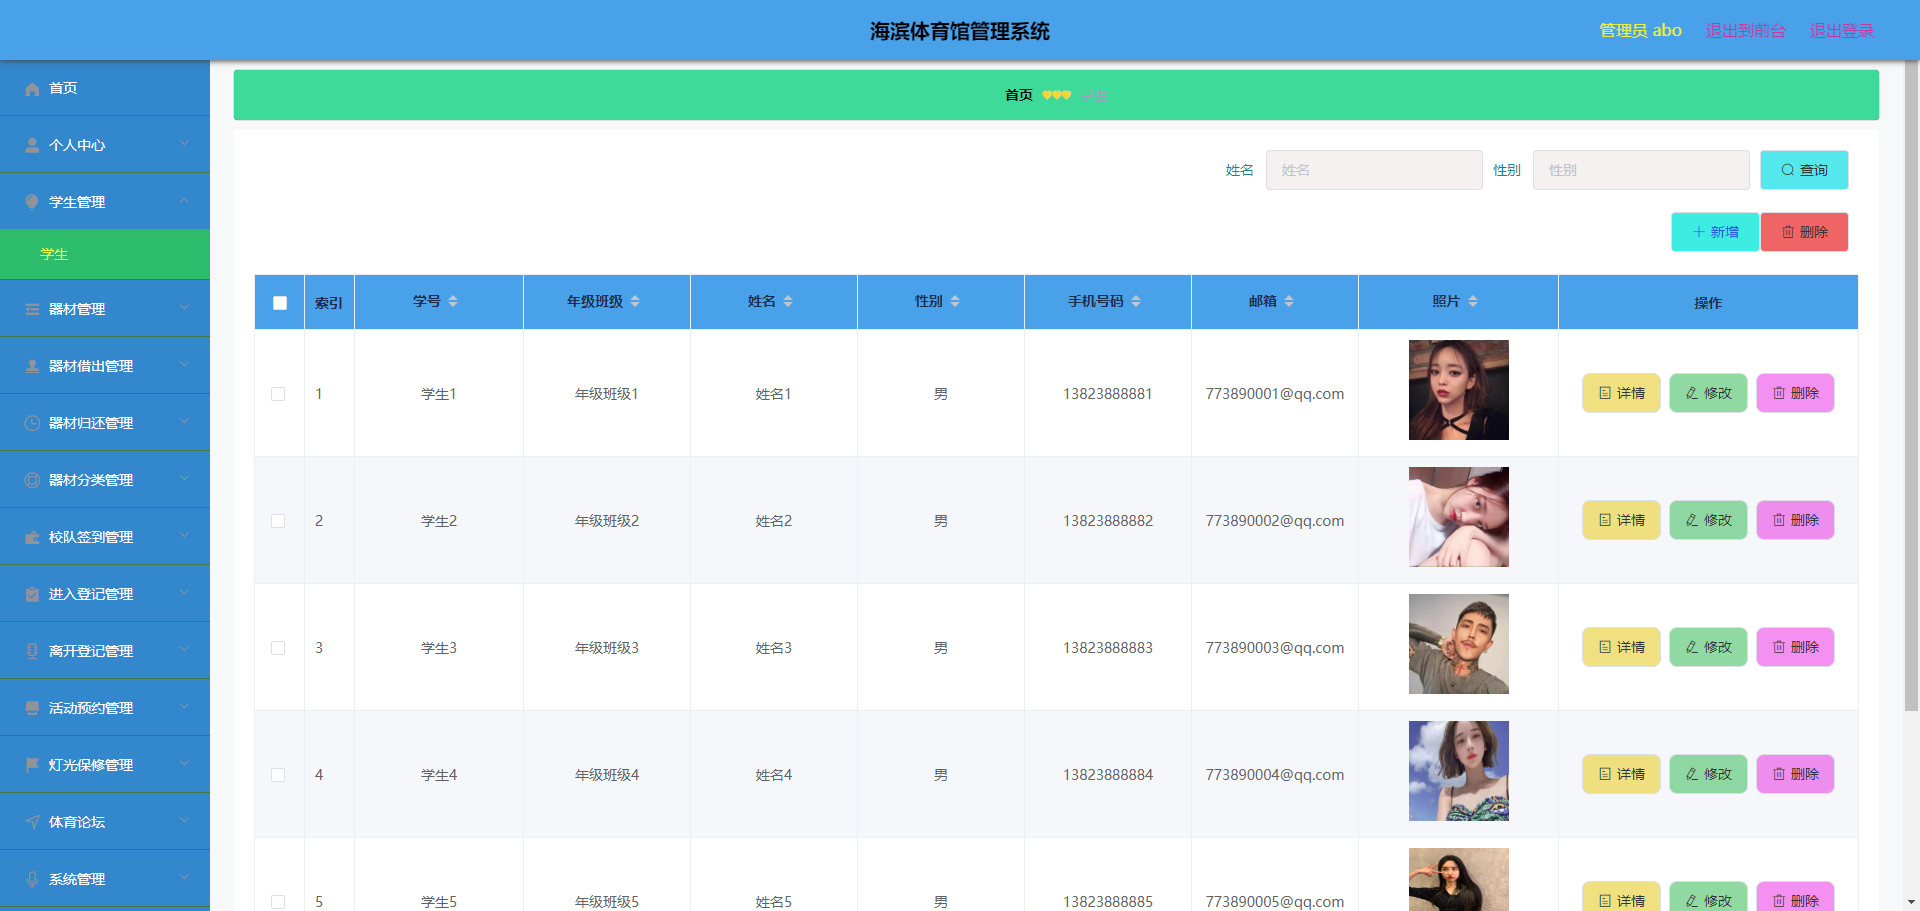Click the clipboard icon beside 进入登记管理
This screenshot has width=1920, height=911.
click(32, 595)
